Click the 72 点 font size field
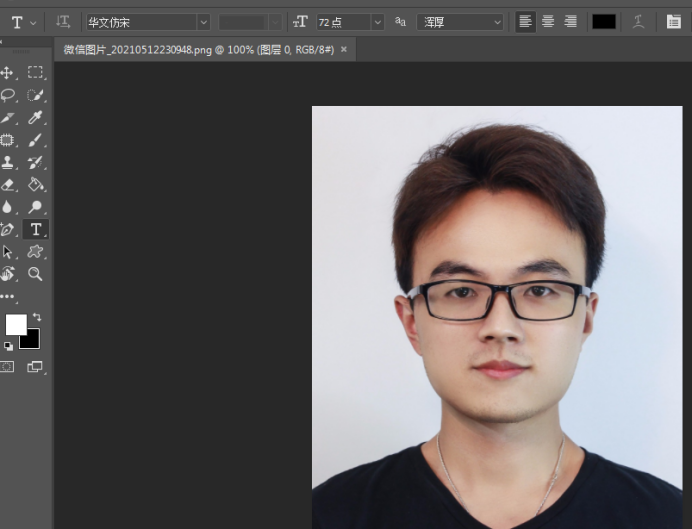 click(344, 22)
